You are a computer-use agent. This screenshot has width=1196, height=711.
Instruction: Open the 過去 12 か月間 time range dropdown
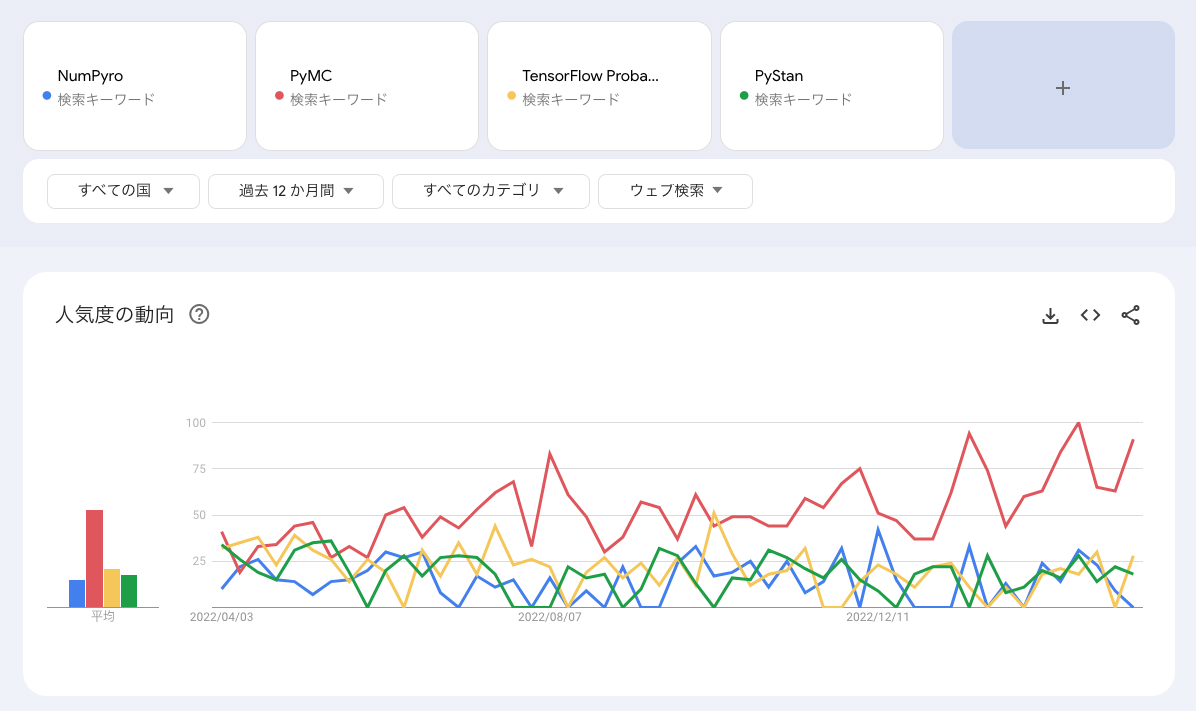point(296,191)
